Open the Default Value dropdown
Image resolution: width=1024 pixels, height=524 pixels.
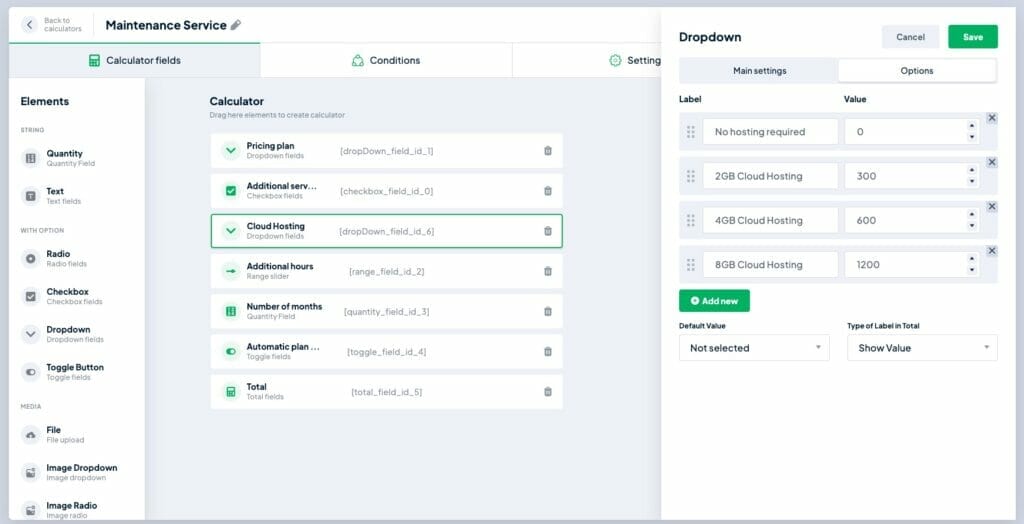[754, 348]
